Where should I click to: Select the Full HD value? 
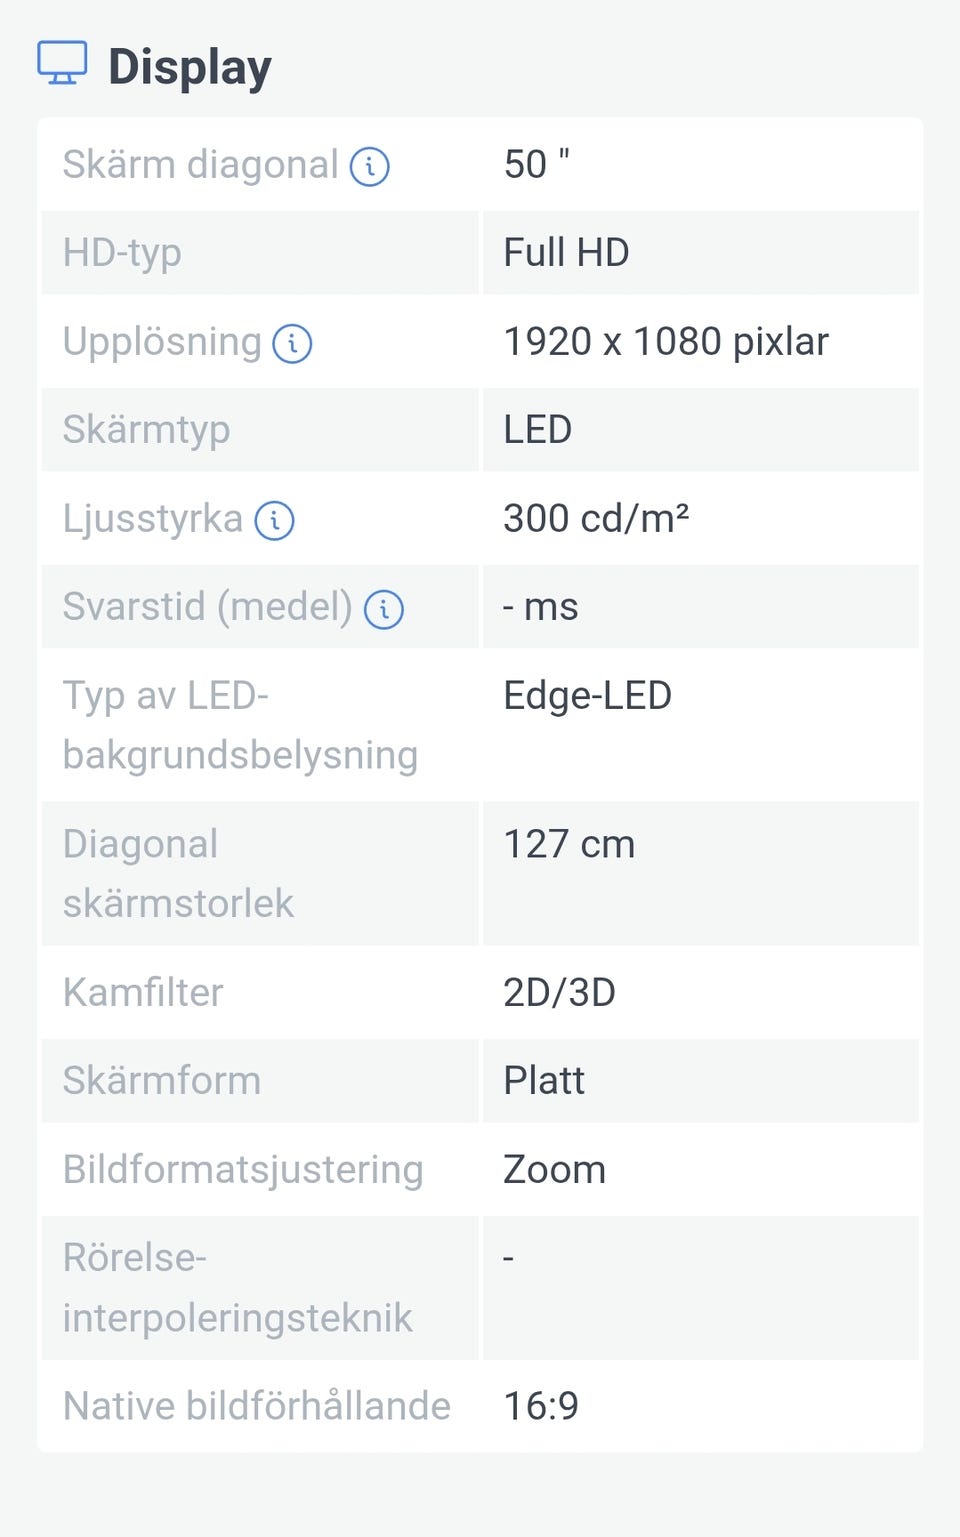coord(566,253)
